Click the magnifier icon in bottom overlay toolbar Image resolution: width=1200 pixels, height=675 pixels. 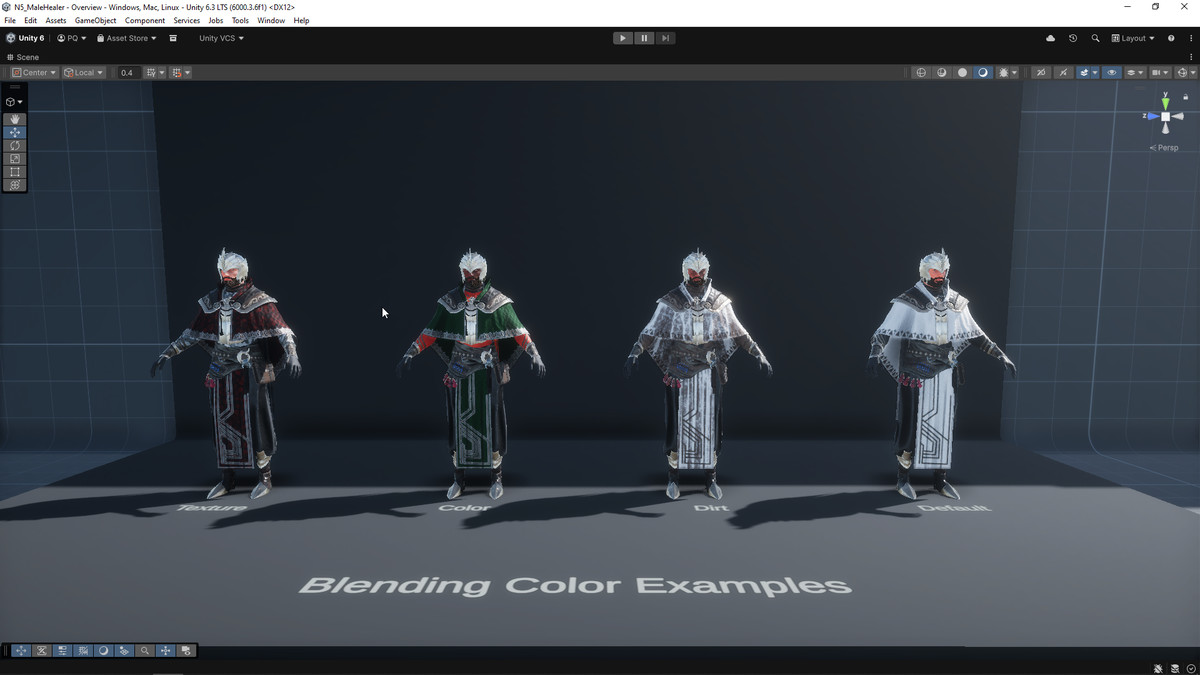(x=145, y=651)
